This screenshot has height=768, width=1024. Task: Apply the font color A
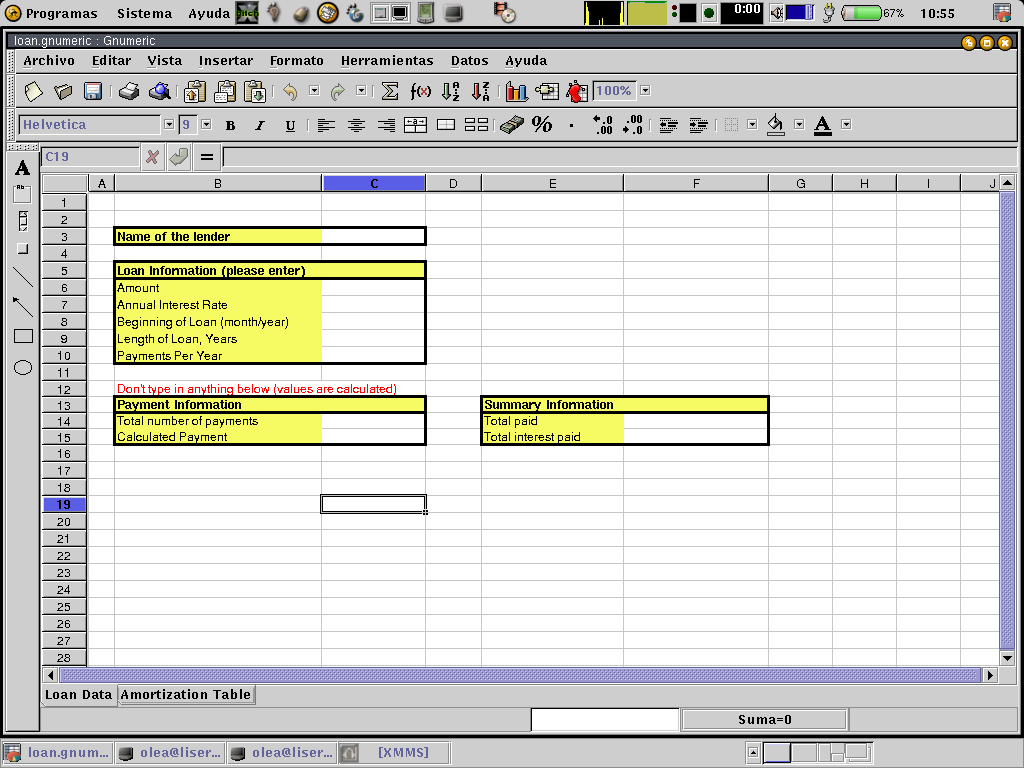pyautogui.click(x=823, y=125)
